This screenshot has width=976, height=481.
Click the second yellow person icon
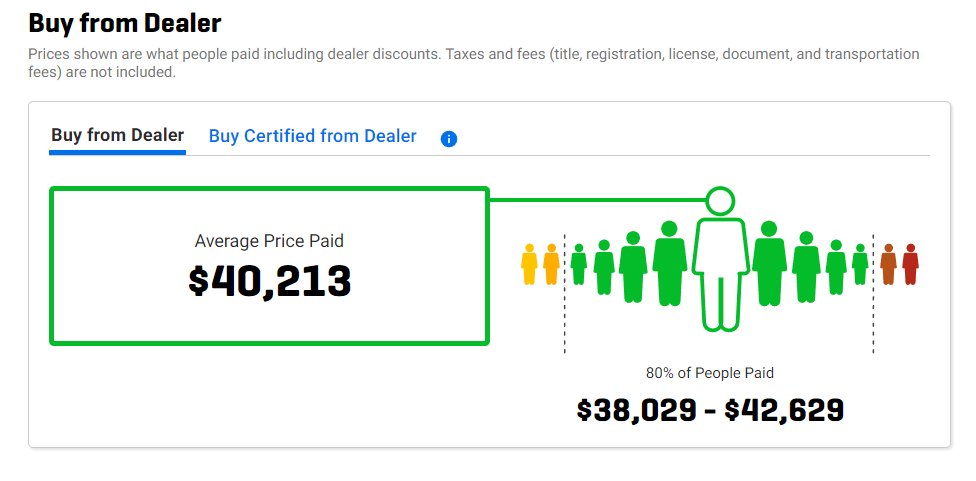coord(550,265)
